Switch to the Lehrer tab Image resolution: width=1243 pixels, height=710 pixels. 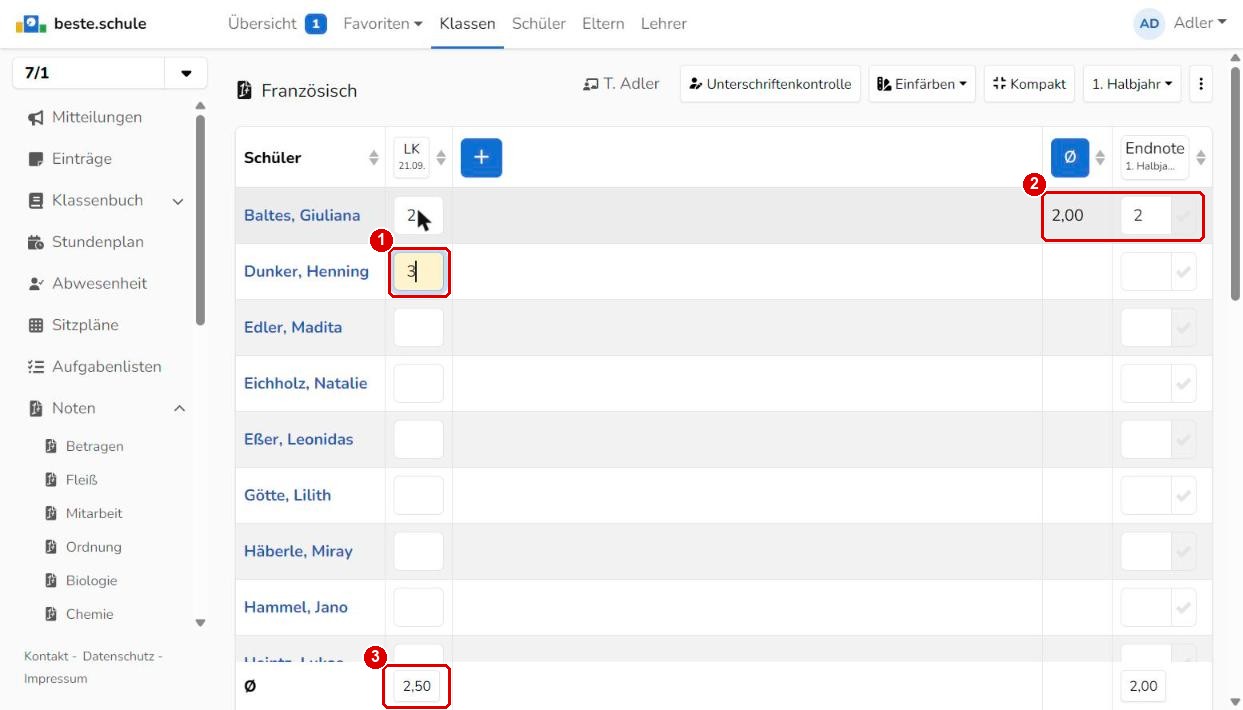click(x=664, y=24)
